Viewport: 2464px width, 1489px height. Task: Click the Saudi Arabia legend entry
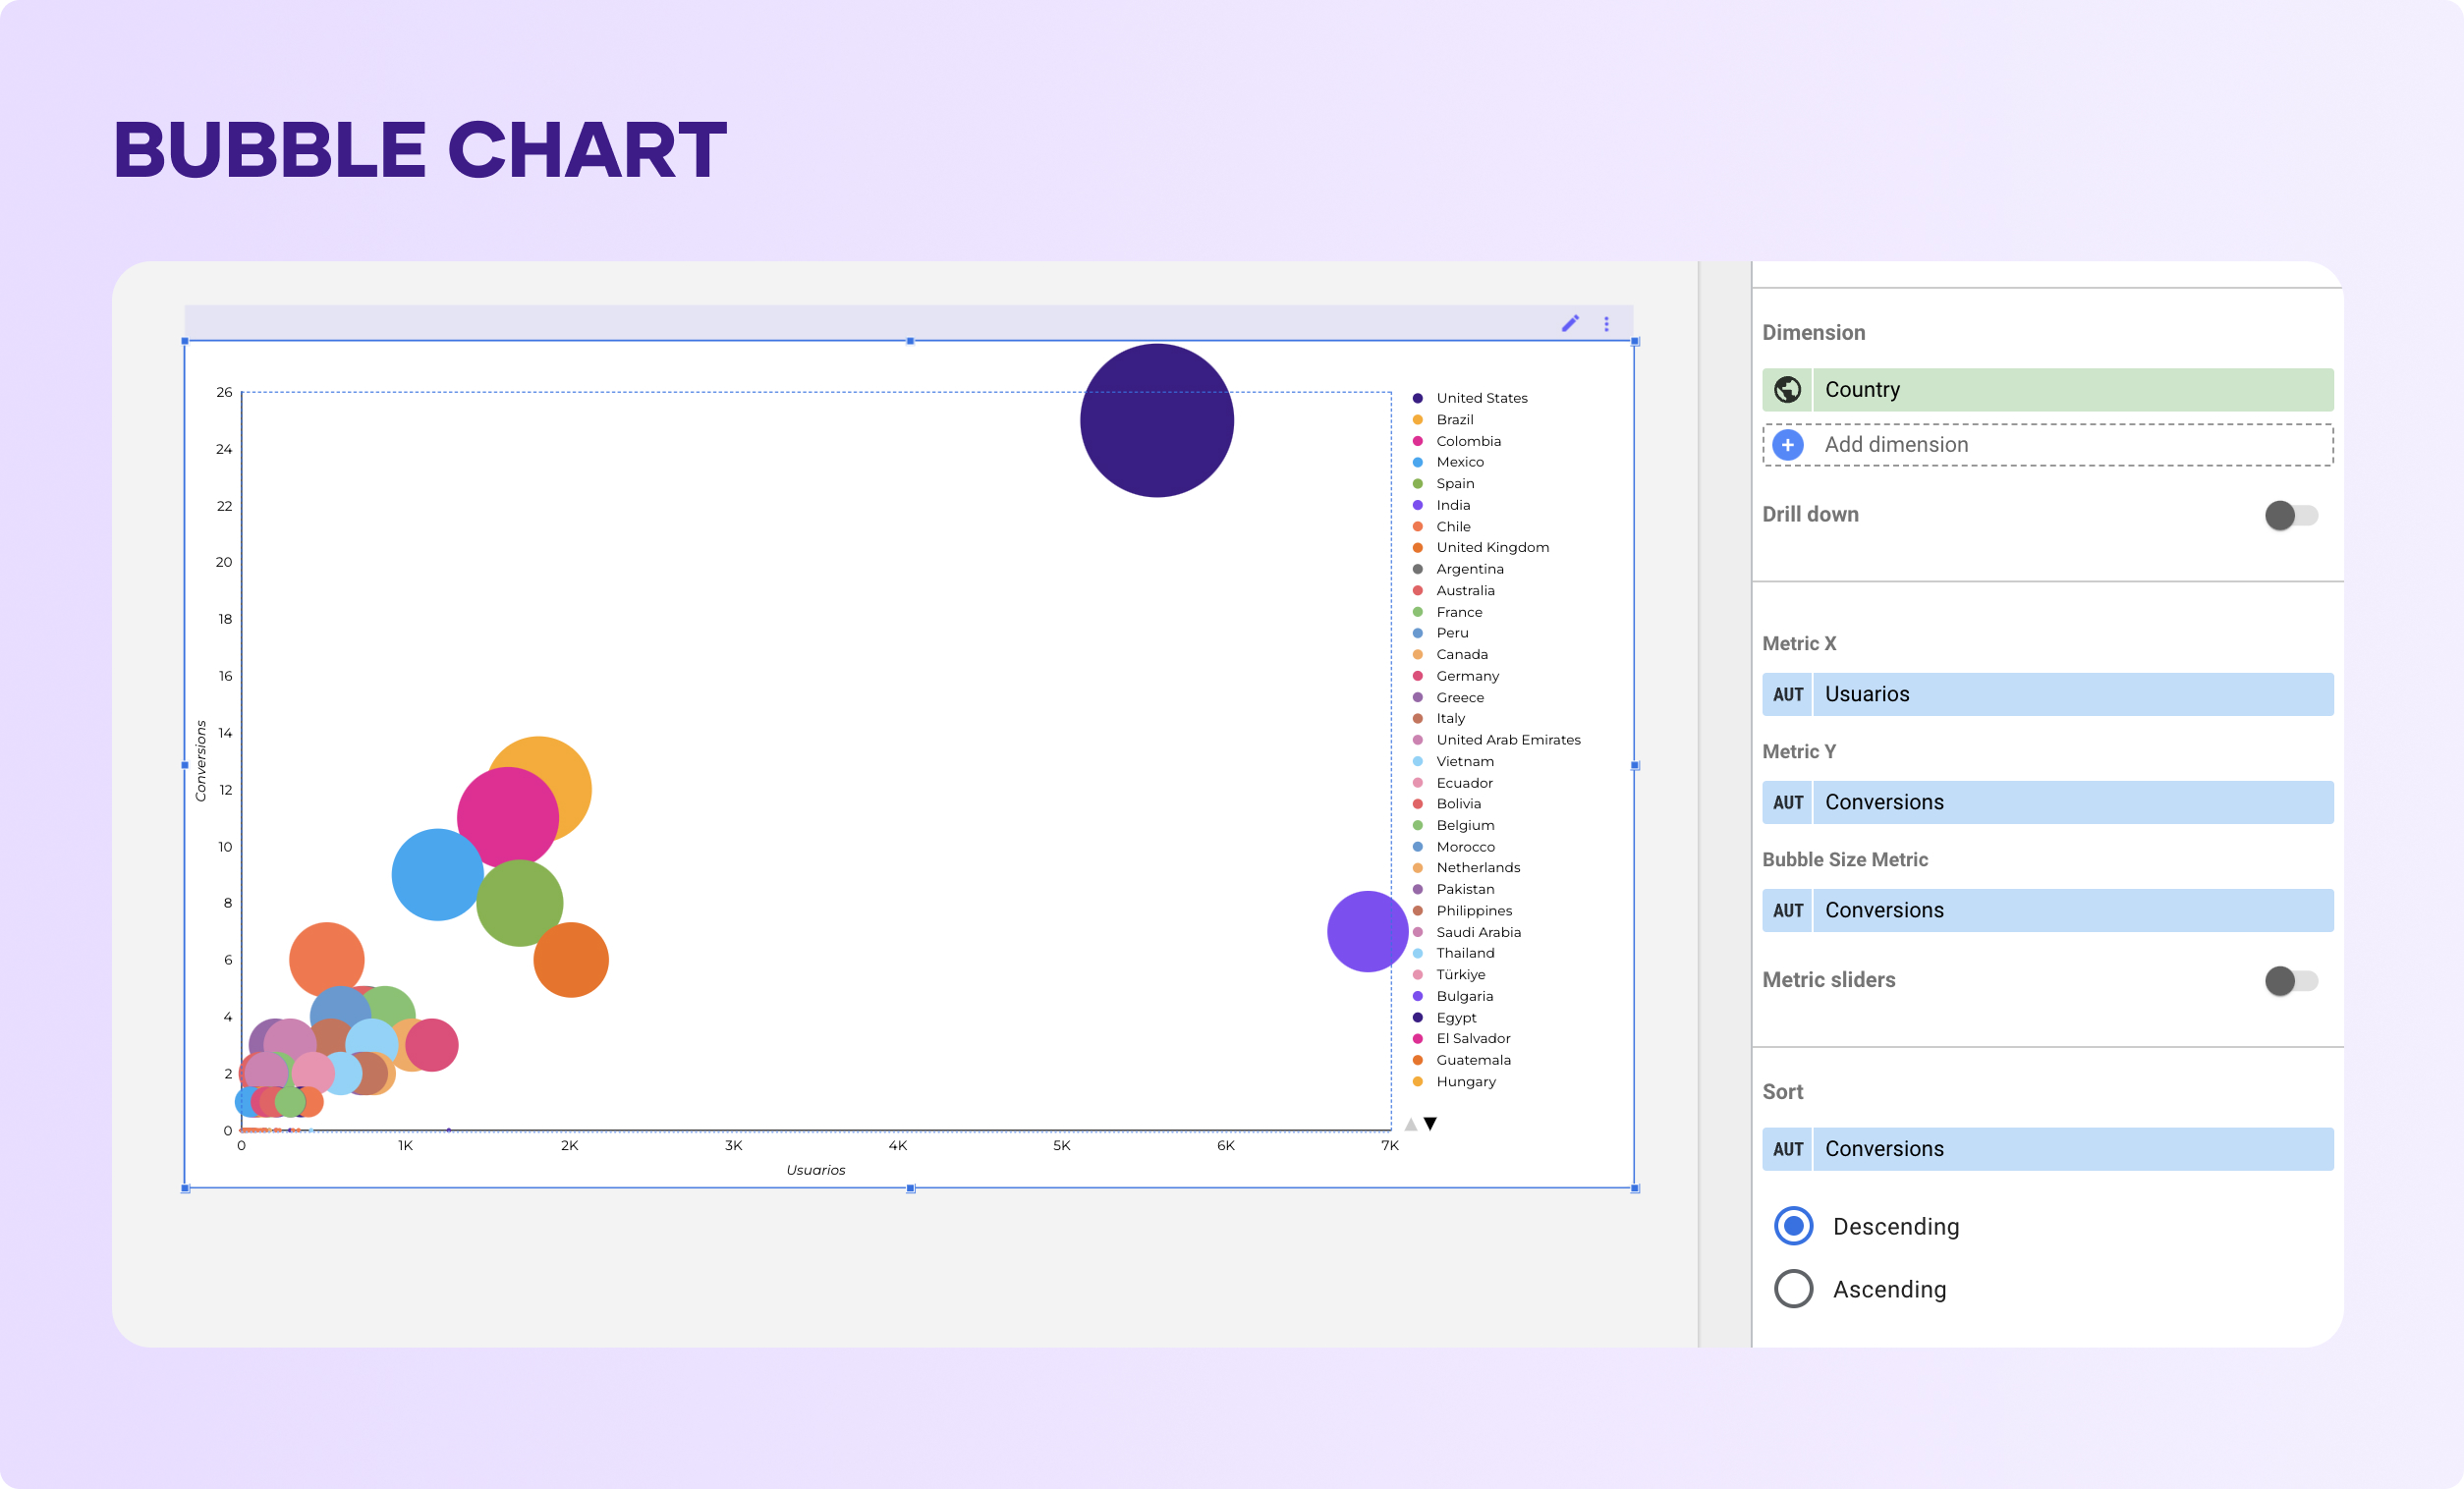tap(1467, 932)
